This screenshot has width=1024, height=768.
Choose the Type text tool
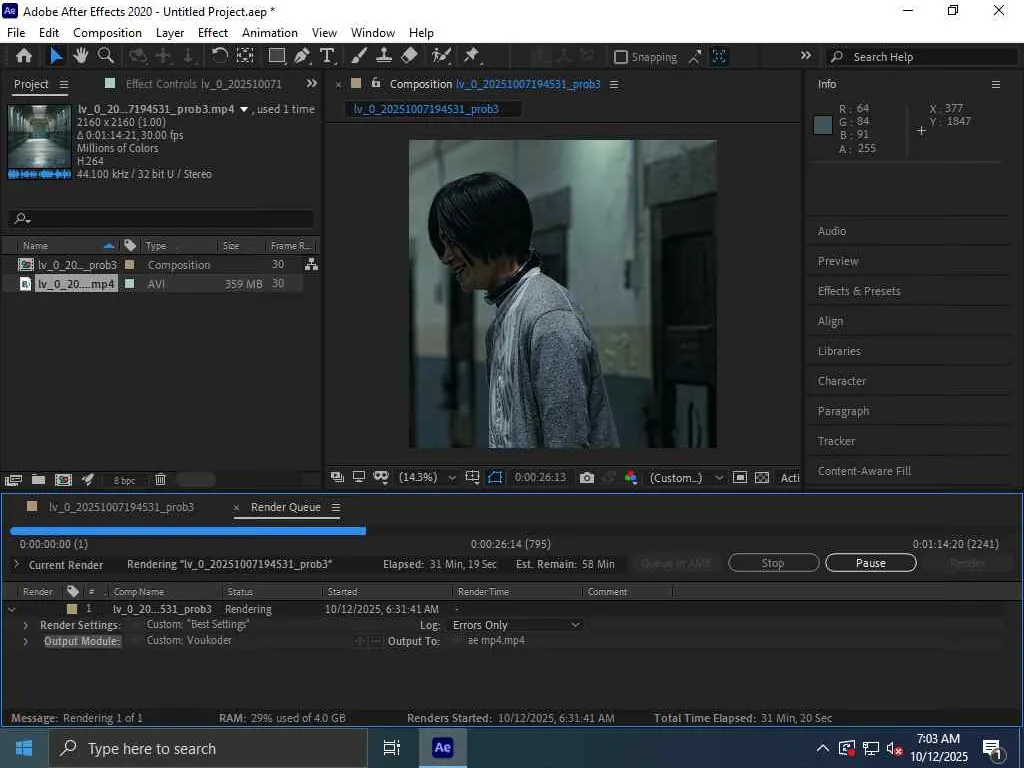click(327, 56)
